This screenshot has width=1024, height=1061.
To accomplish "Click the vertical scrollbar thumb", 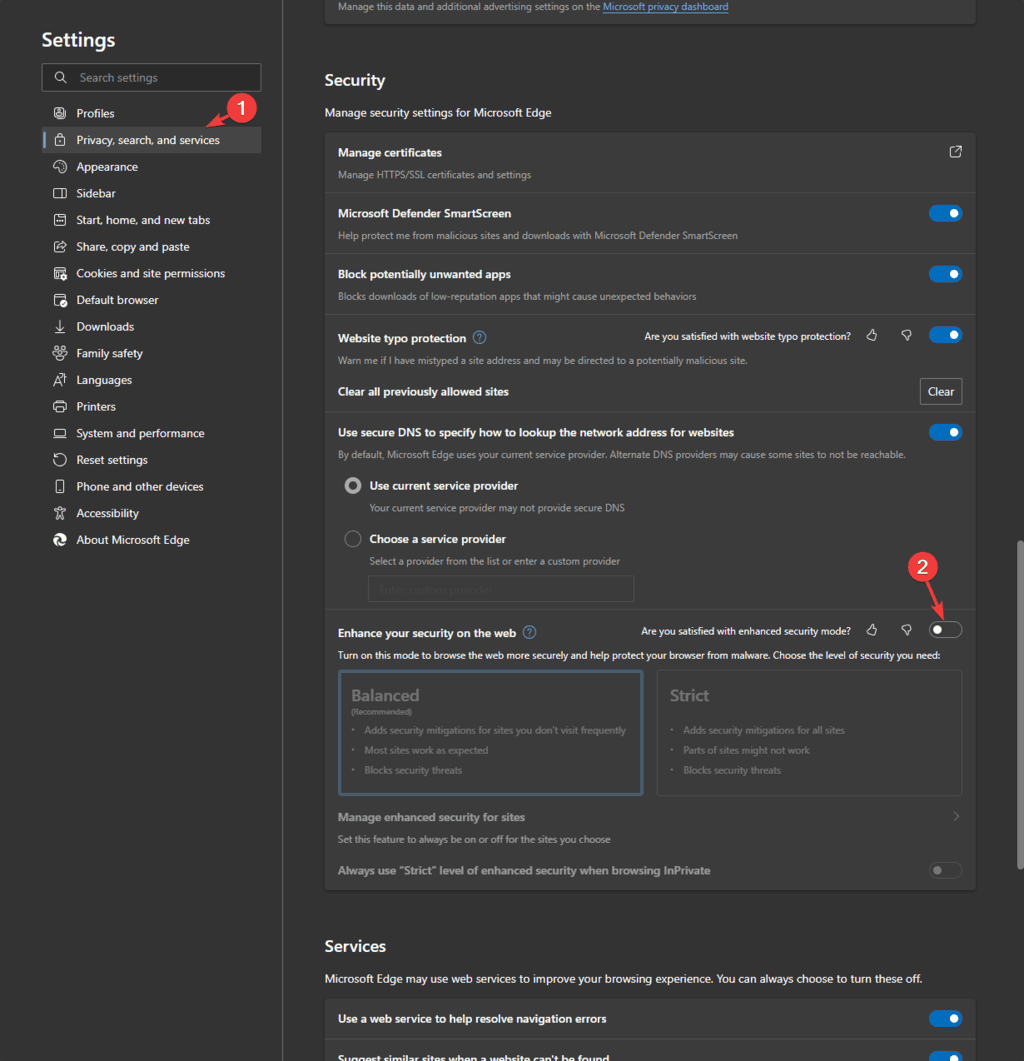I will [x=1020, y=704].
